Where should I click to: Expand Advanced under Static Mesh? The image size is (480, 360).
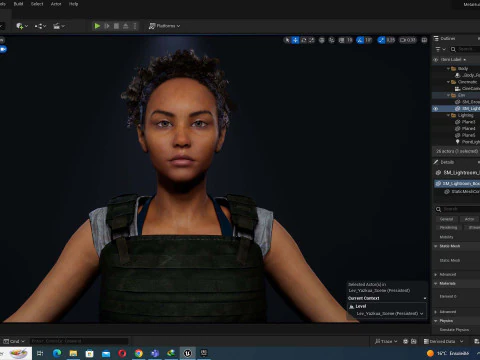click(x=436, y=274)
